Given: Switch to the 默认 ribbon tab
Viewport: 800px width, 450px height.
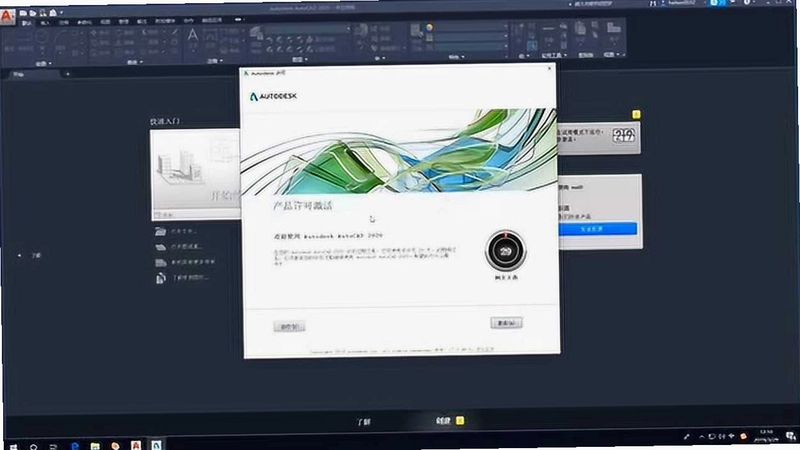Looking at the screenshot, I should [27, 22].
